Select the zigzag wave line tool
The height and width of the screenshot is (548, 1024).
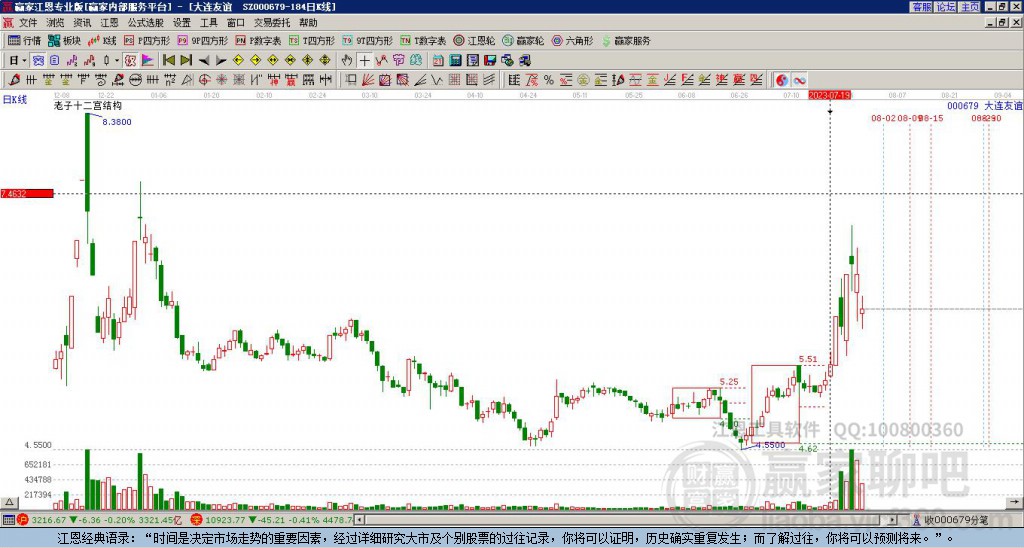click(x=437, y=80)
